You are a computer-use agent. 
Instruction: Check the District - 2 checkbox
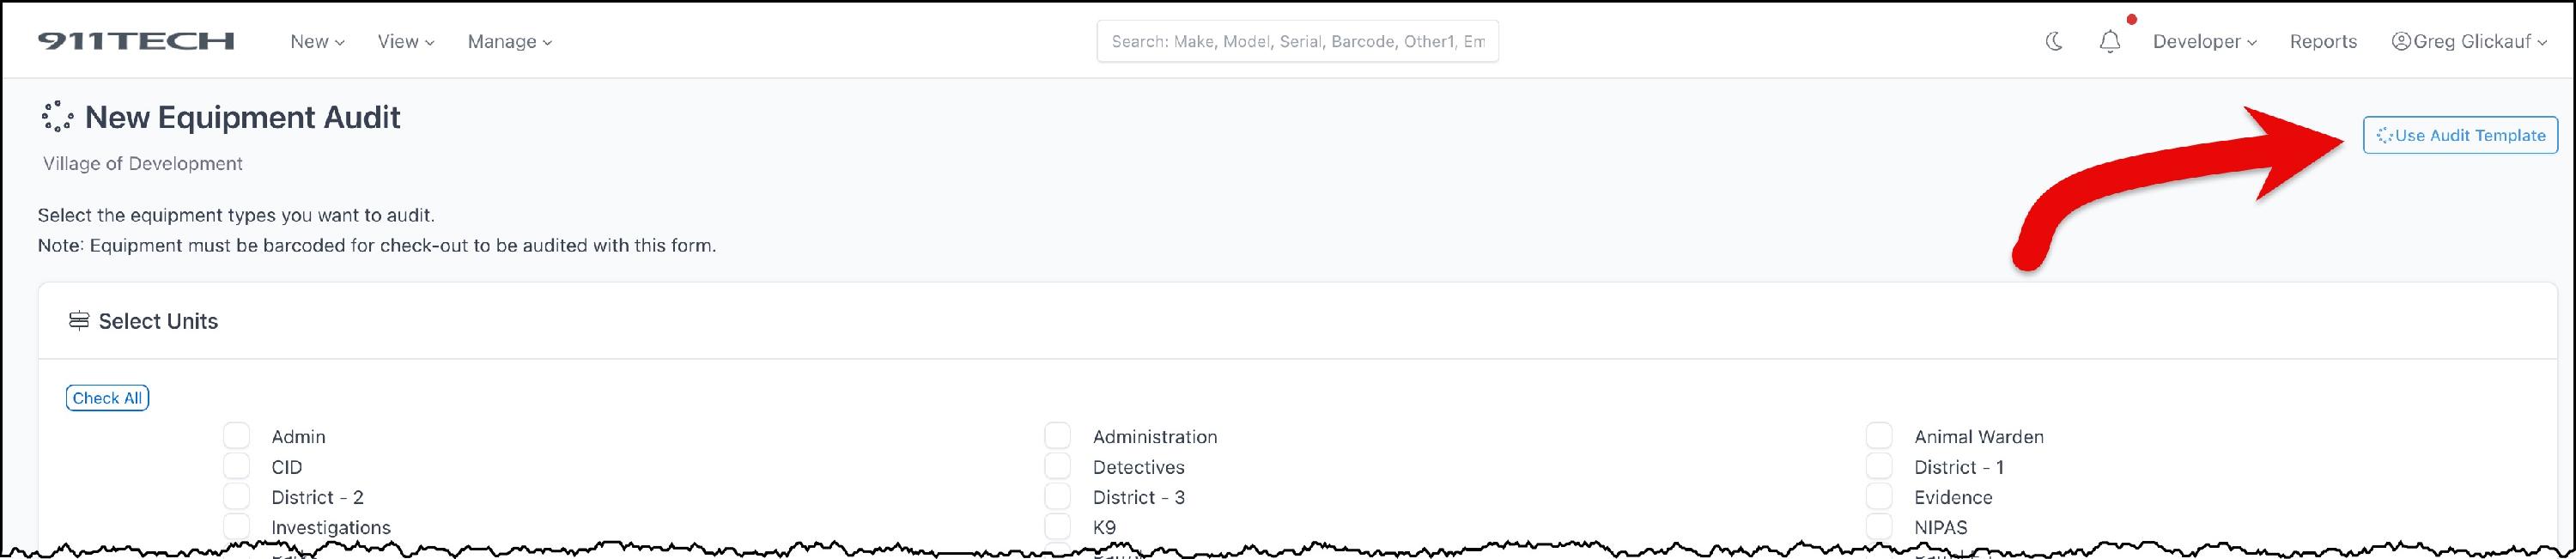click(x=236, y=496)
